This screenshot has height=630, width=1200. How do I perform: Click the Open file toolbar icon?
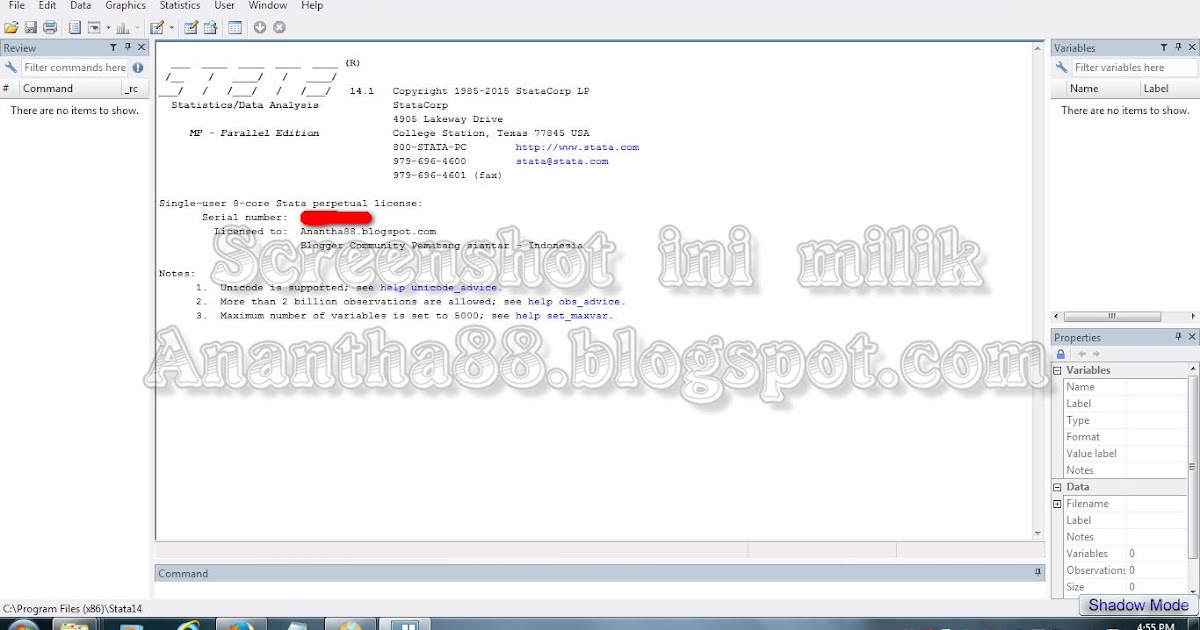click(x=11, y=28)
